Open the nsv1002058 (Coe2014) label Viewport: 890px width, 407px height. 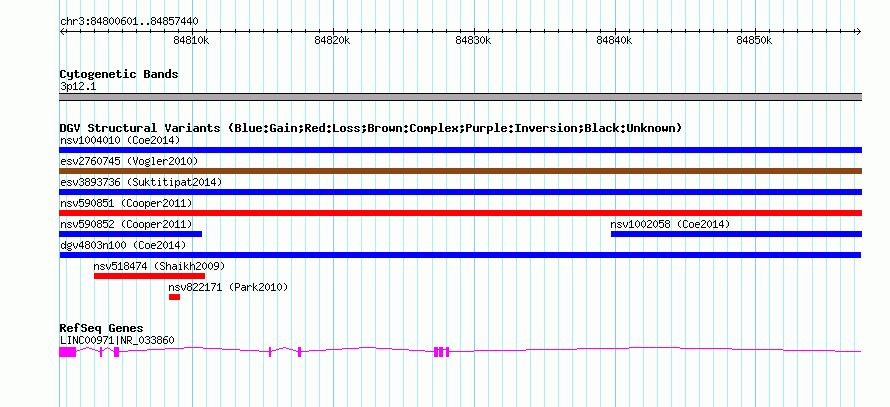pyautogui.click(x=670, y=224)
